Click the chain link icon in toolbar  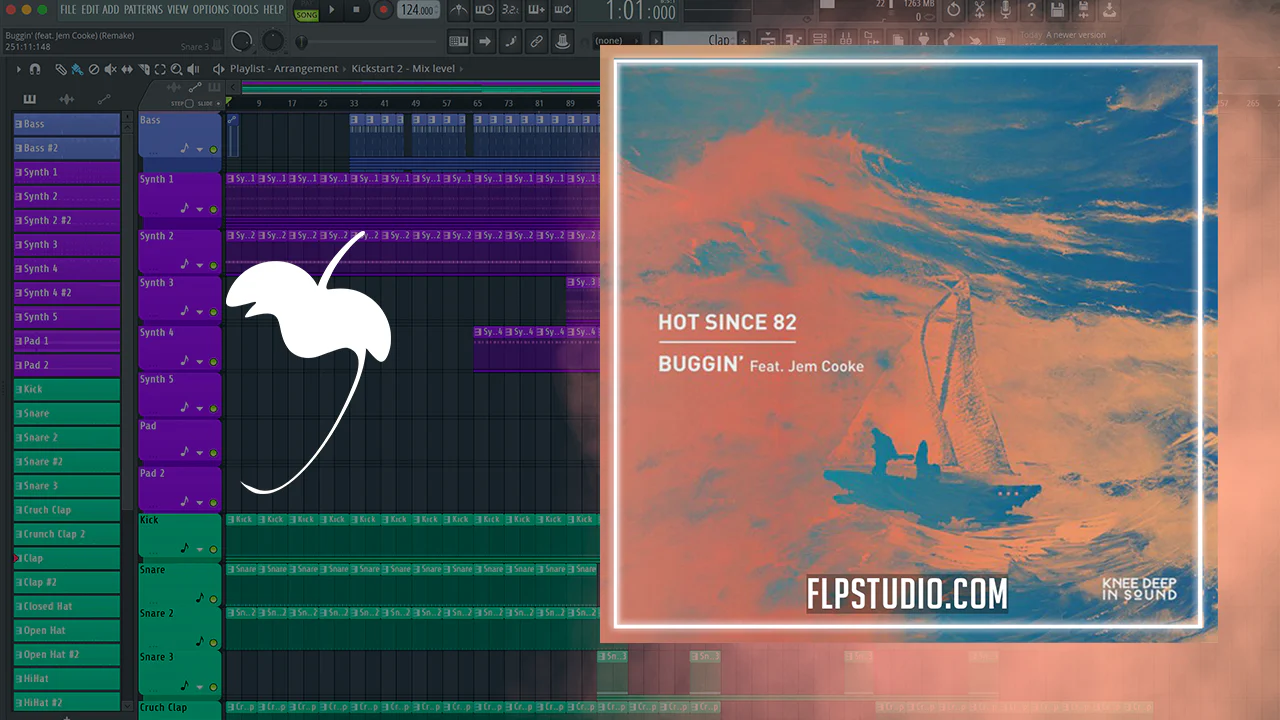536,41
